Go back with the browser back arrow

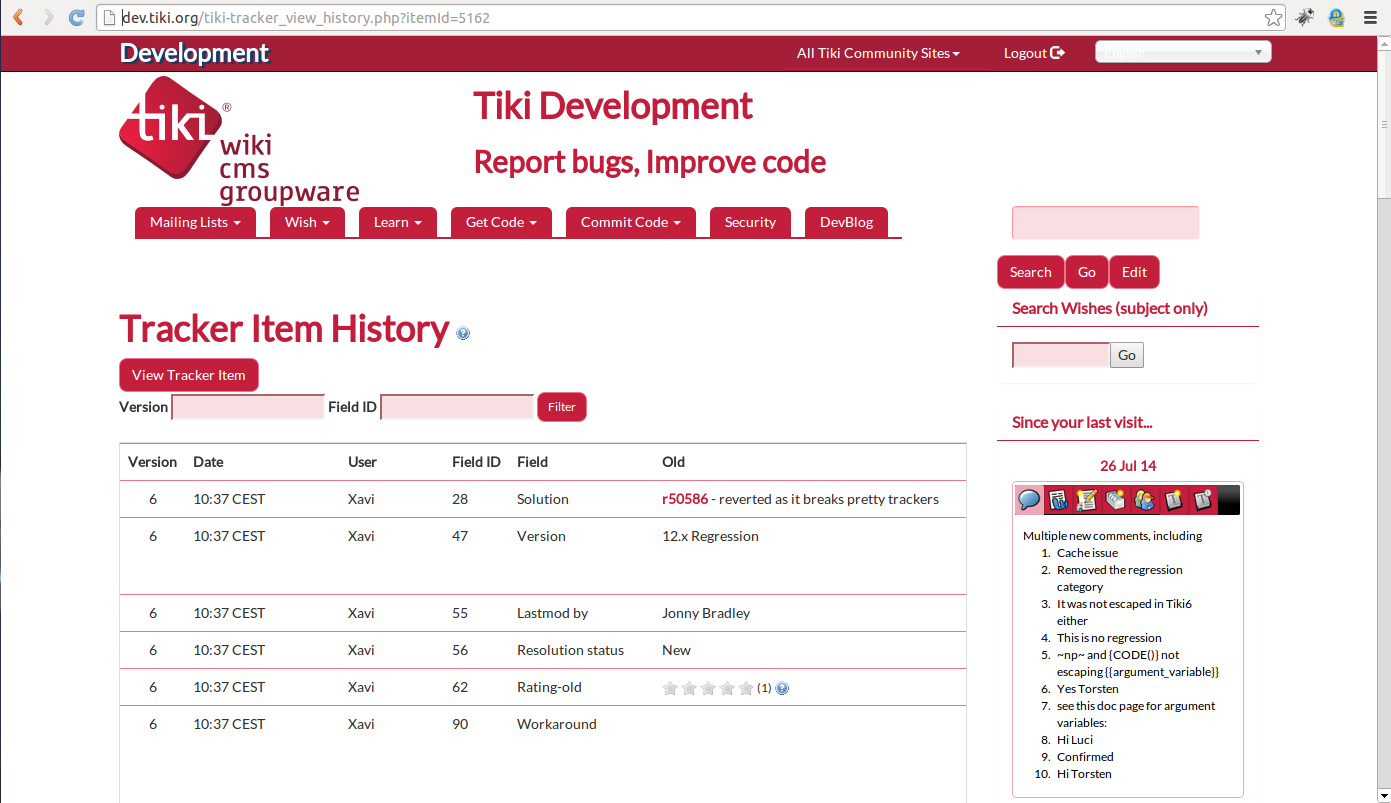18,17
